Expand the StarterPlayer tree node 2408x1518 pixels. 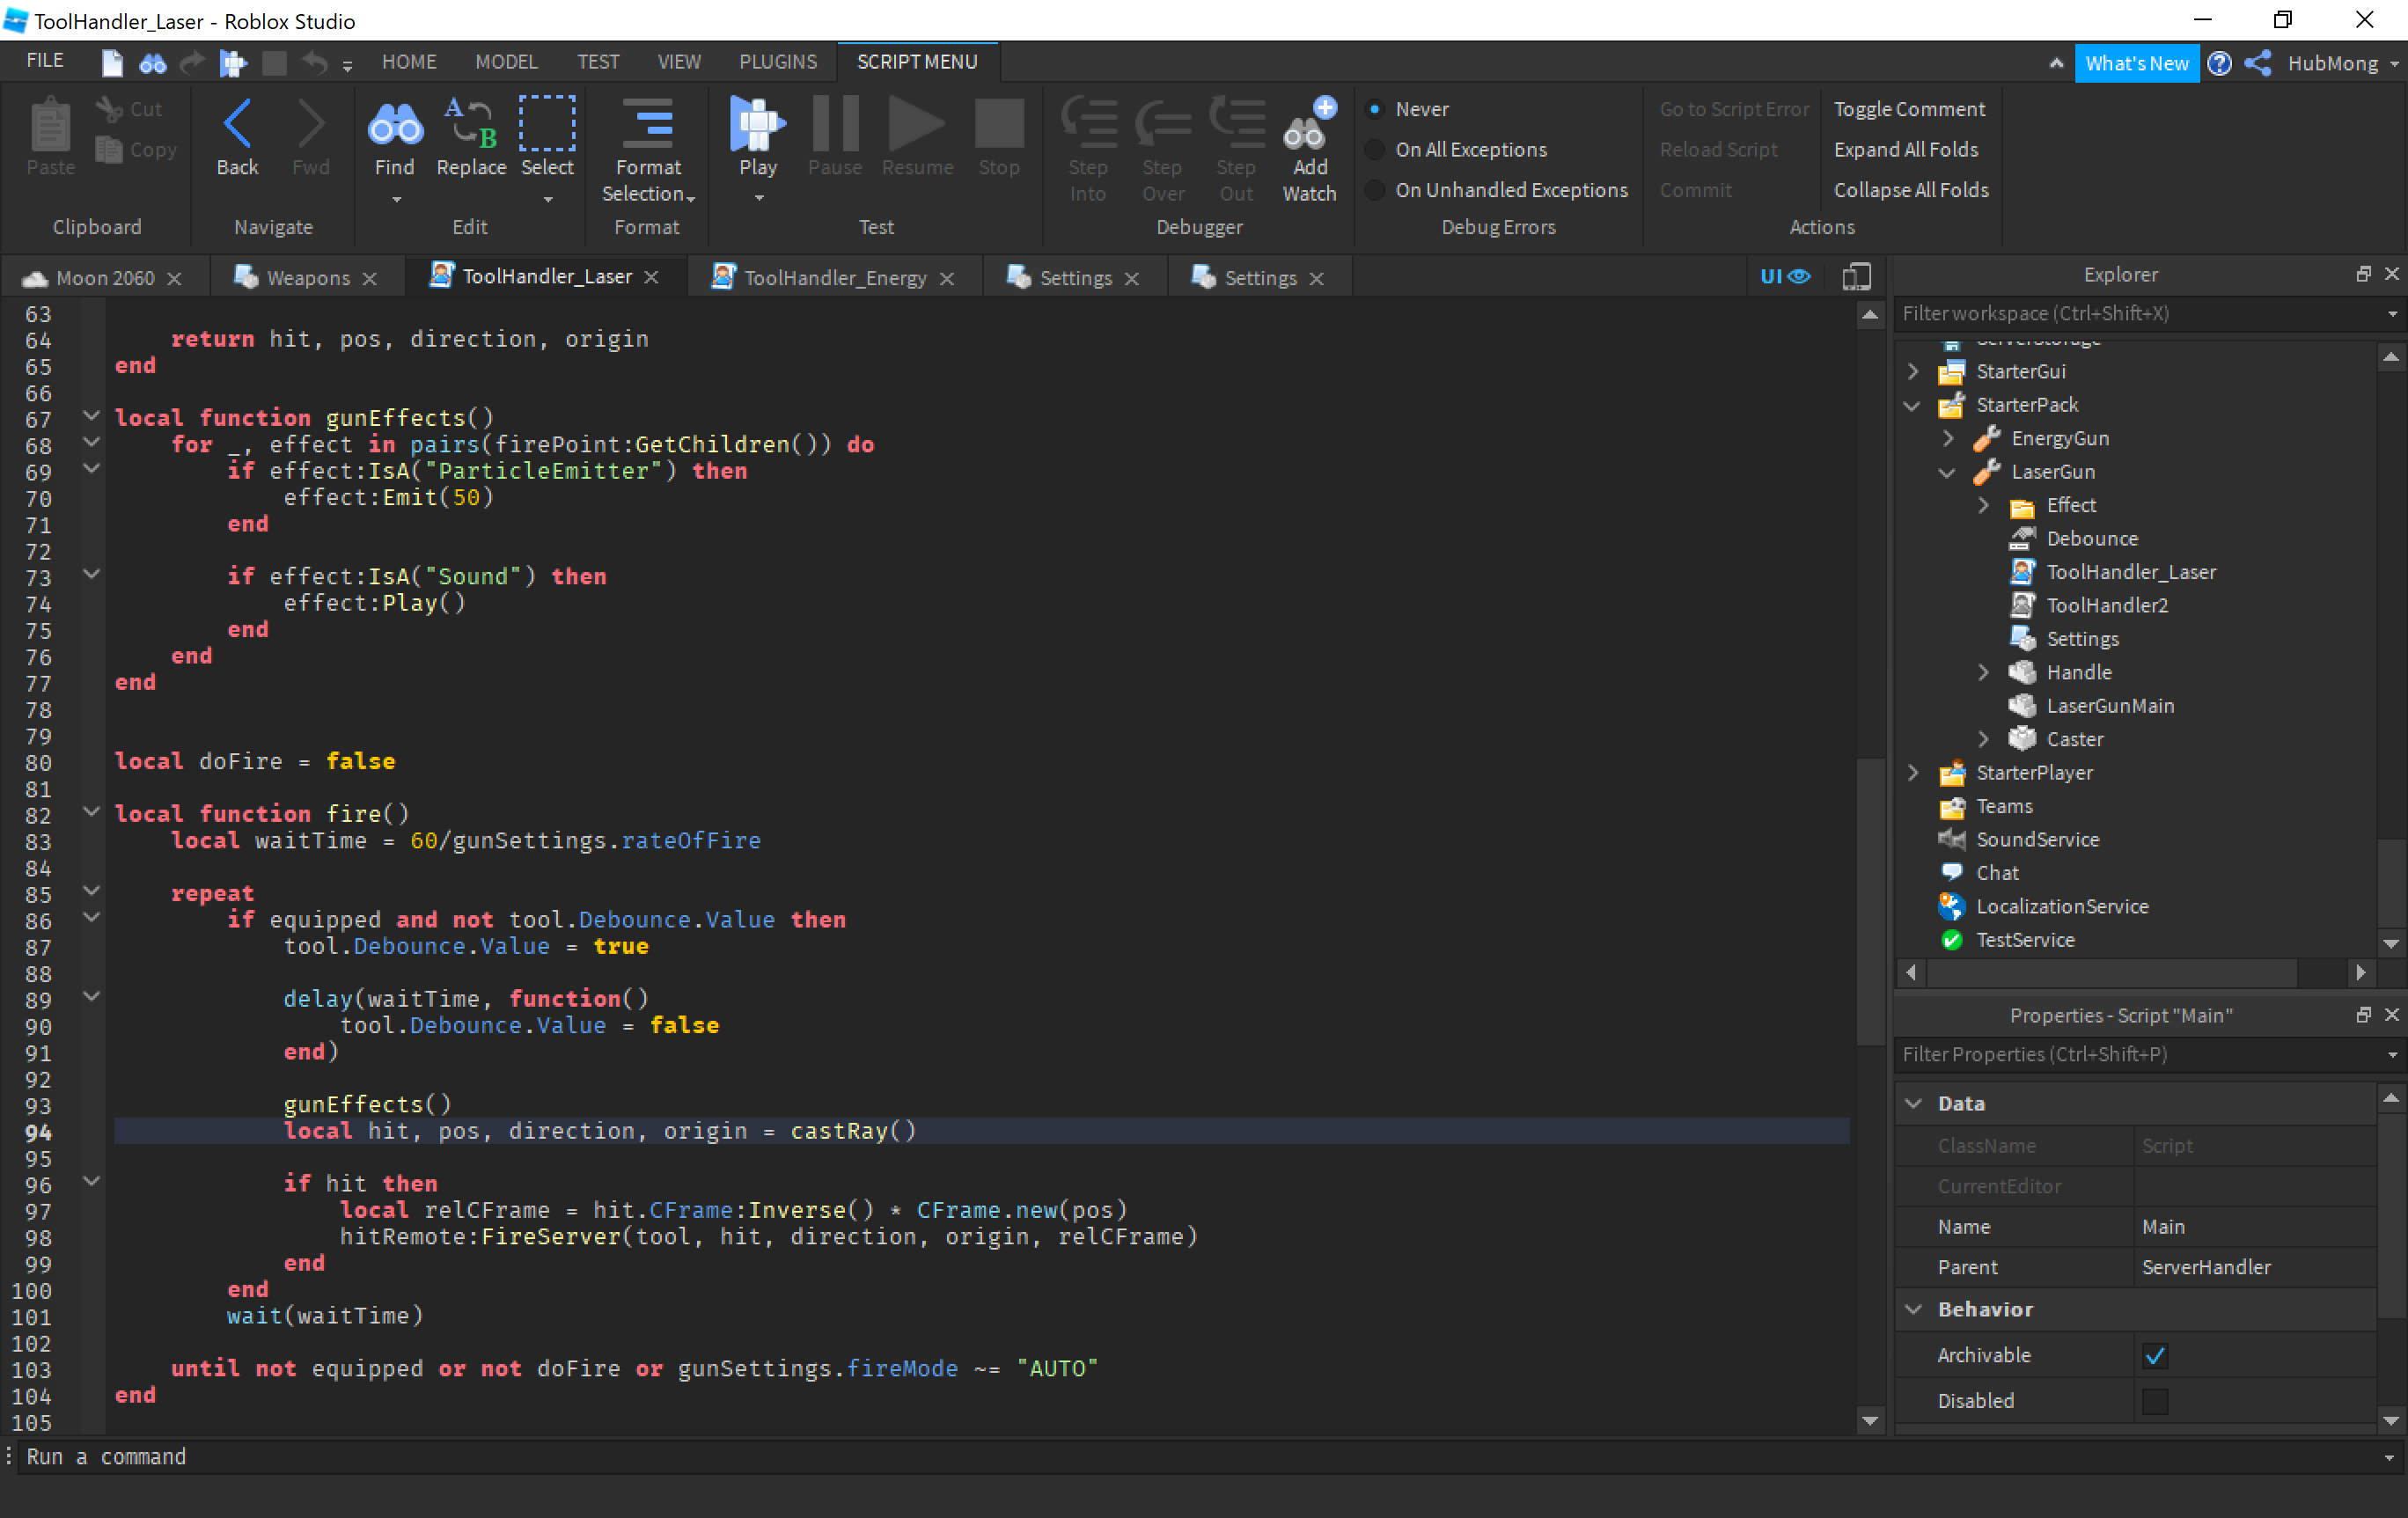coord(1912,773)
